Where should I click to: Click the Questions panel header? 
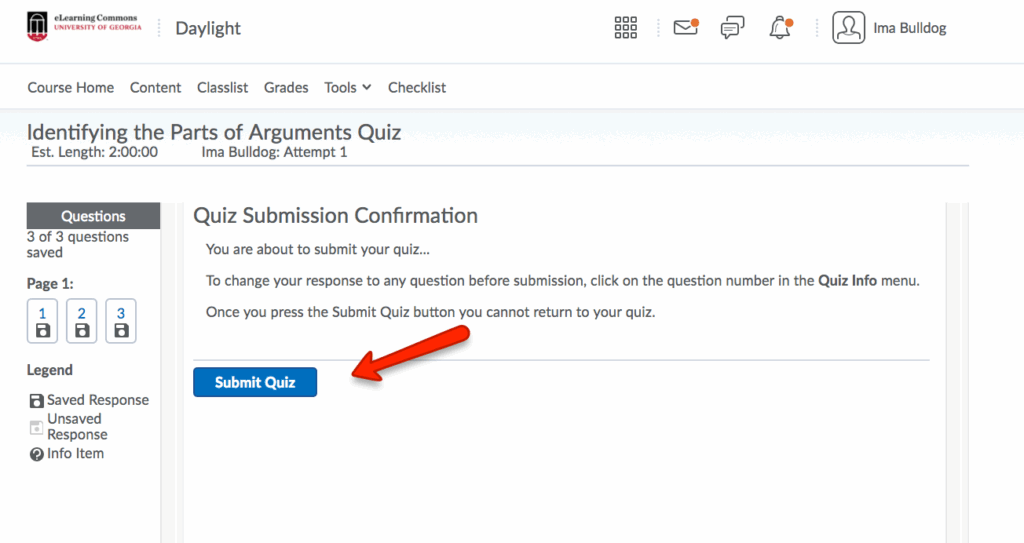pyautogui.click(x=93, y=216)
